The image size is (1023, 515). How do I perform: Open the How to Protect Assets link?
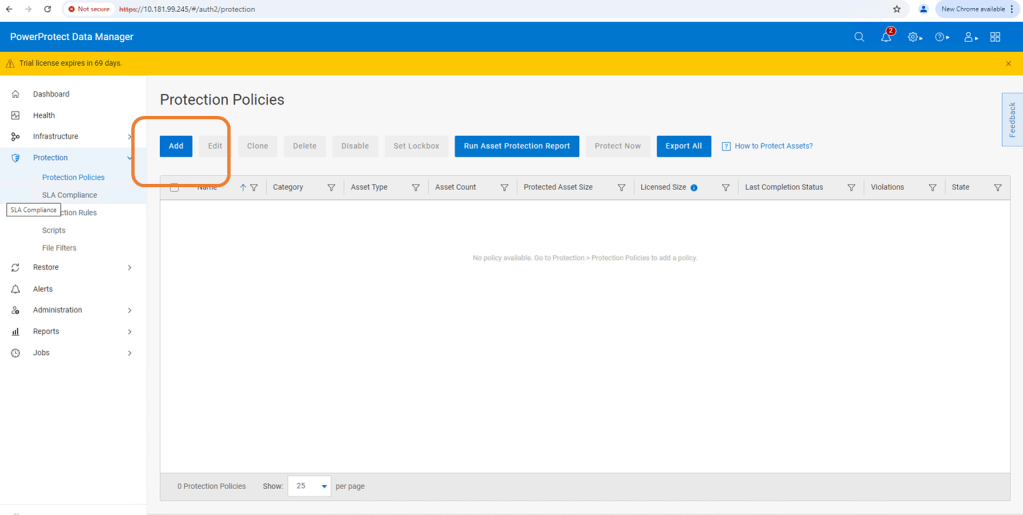(773, 146)
